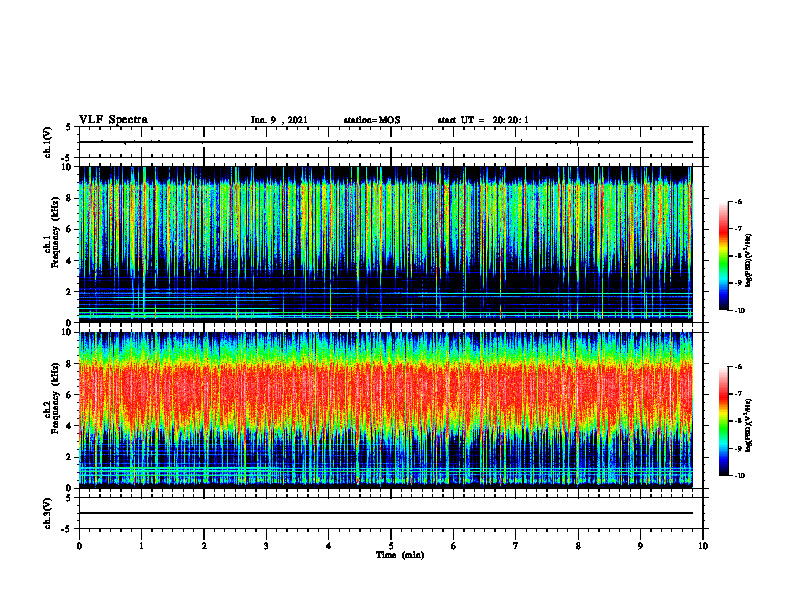Click the "2" kHz tick on ch.2 frequency axis
Image resolution: width=792 pixels, height=612 pixels.
[x=70, y=457]
